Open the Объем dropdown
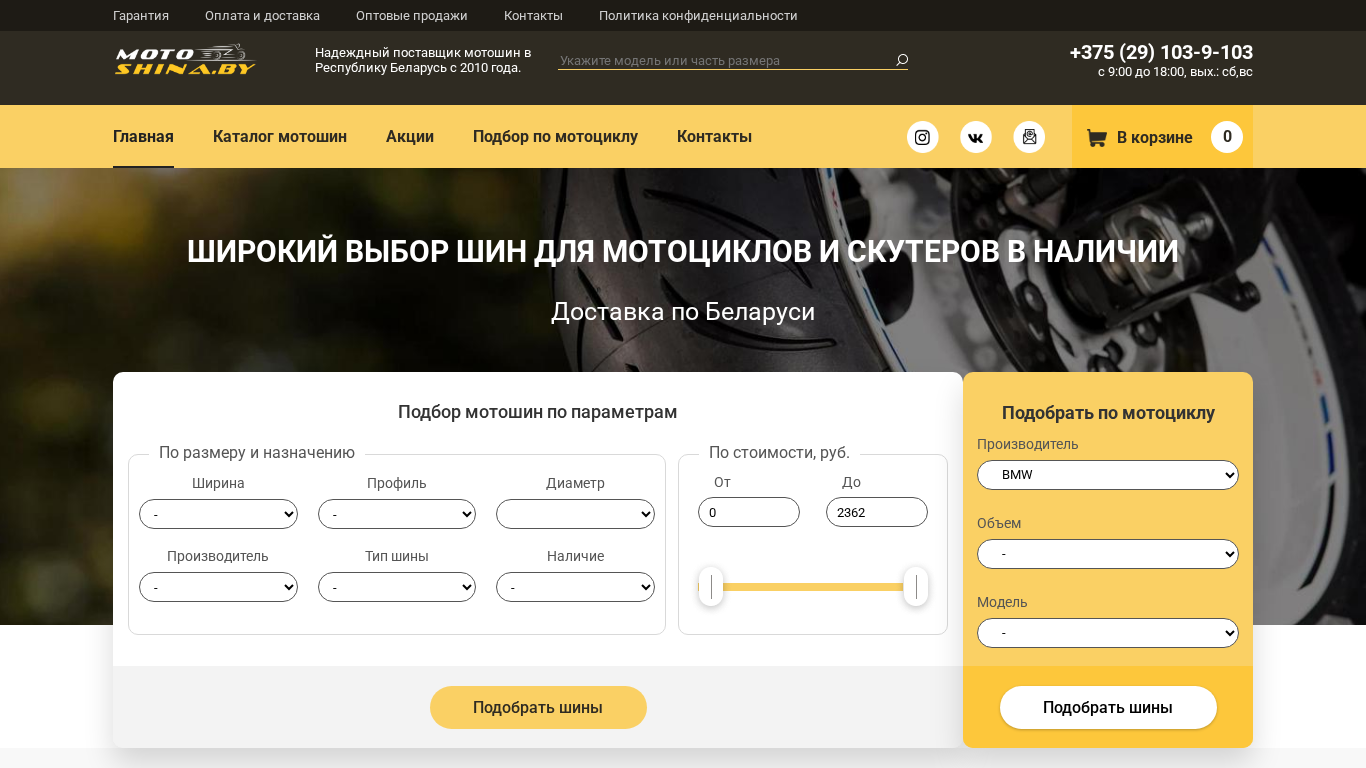 pos(1107,554)
